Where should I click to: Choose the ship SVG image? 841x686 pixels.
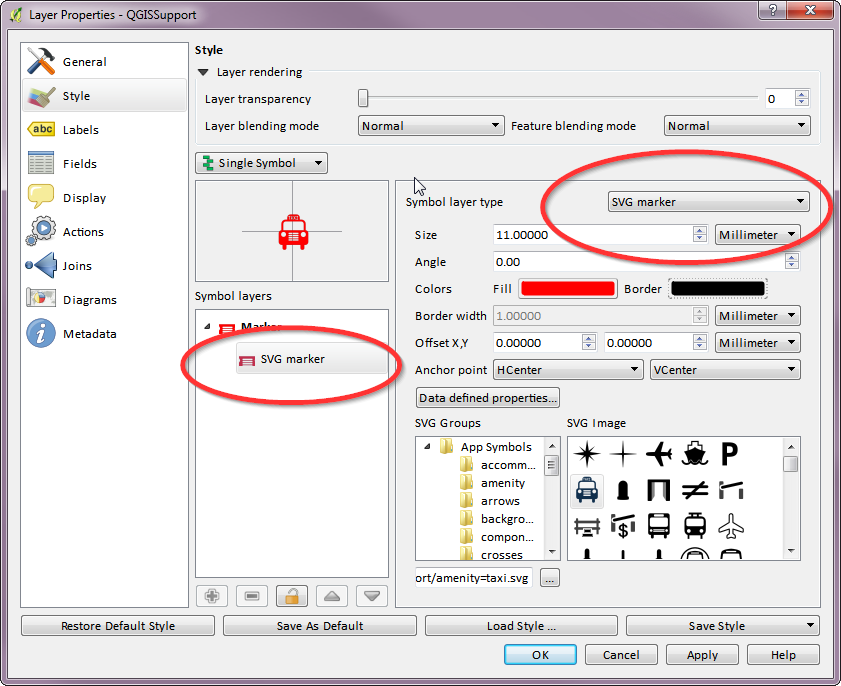click(695, 454)
